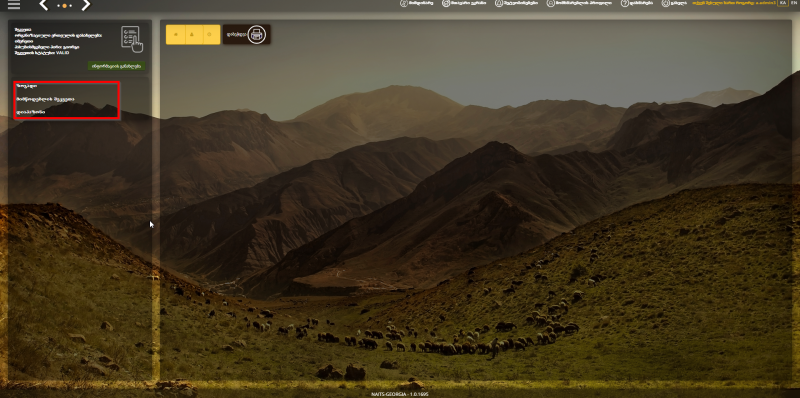Click the yellow a.admin1 username text
Screen dimensions: 800x398
coord(734,3)
